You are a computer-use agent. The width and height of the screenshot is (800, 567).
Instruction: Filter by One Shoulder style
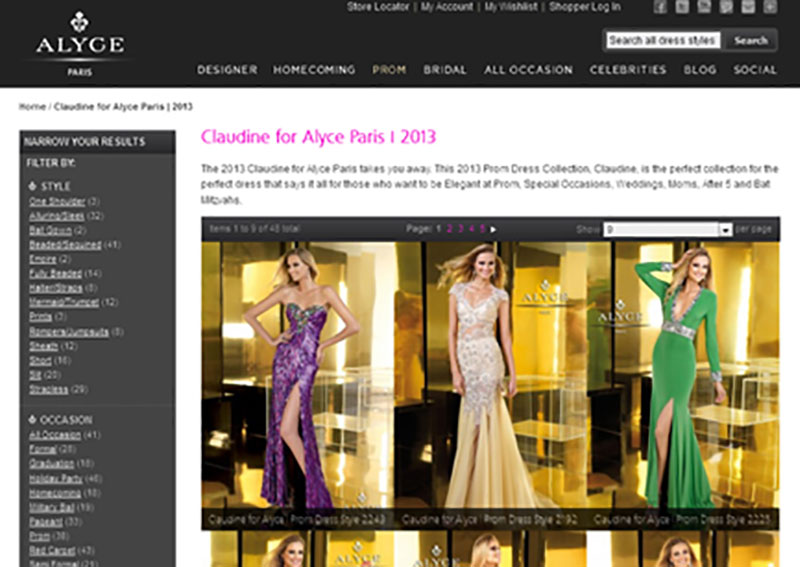(57, 201)
